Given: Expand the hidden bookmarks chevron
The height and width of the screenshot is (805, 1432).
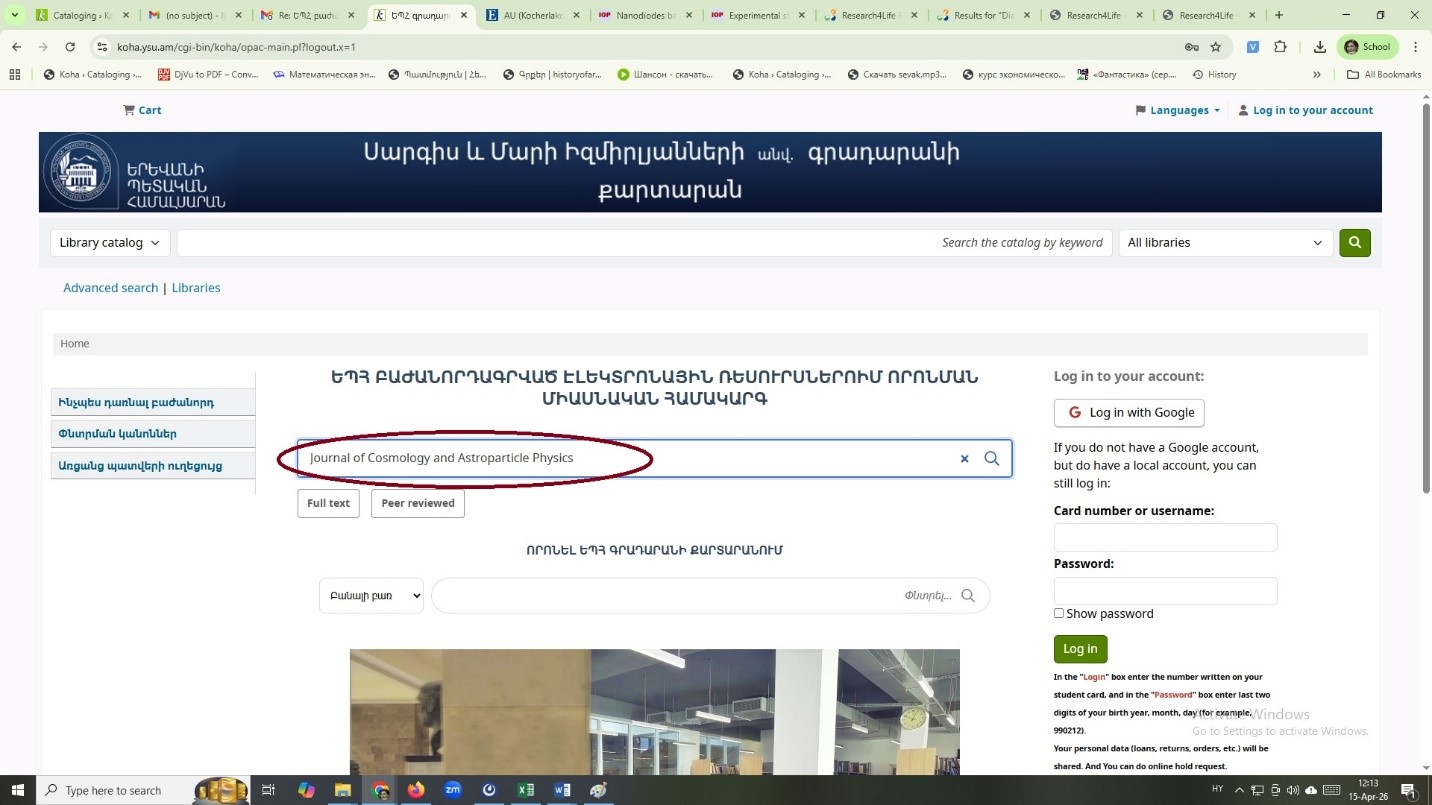Looking at the screenshot, I should click(1317, 74).
